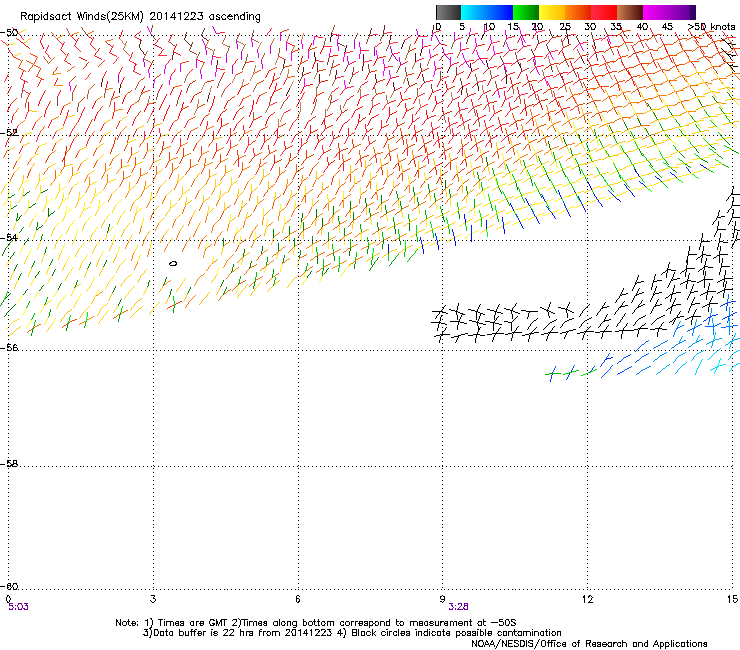Click the 3:28 pass time label
The image size is (740, 650).
tap(458, 607)
